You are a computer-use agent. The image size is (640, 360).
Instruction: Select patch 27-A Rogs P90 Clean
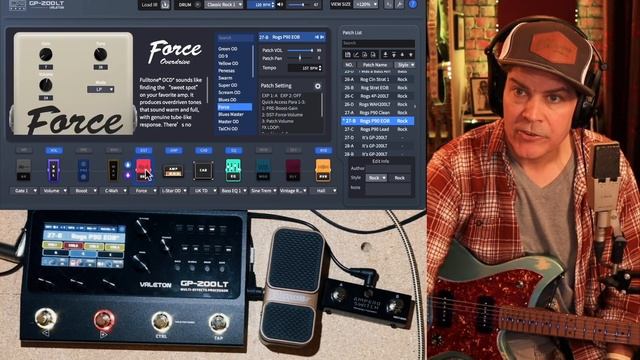pyautogui.click(x=378, y=113)
